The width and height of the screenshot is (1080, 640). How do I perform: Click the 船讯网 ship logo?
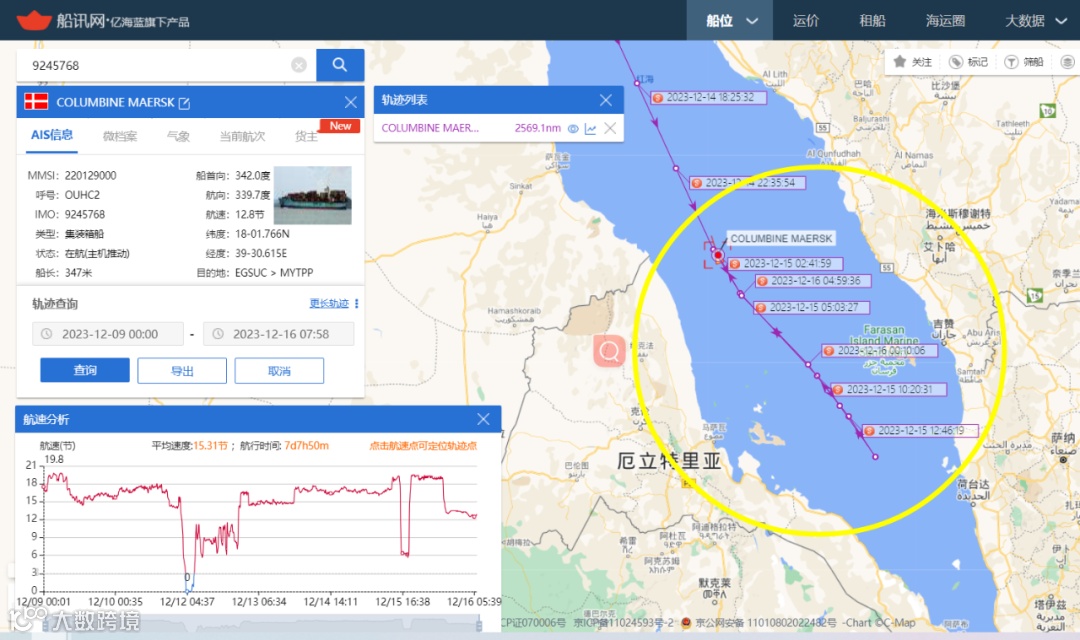[x=34, y=20]
